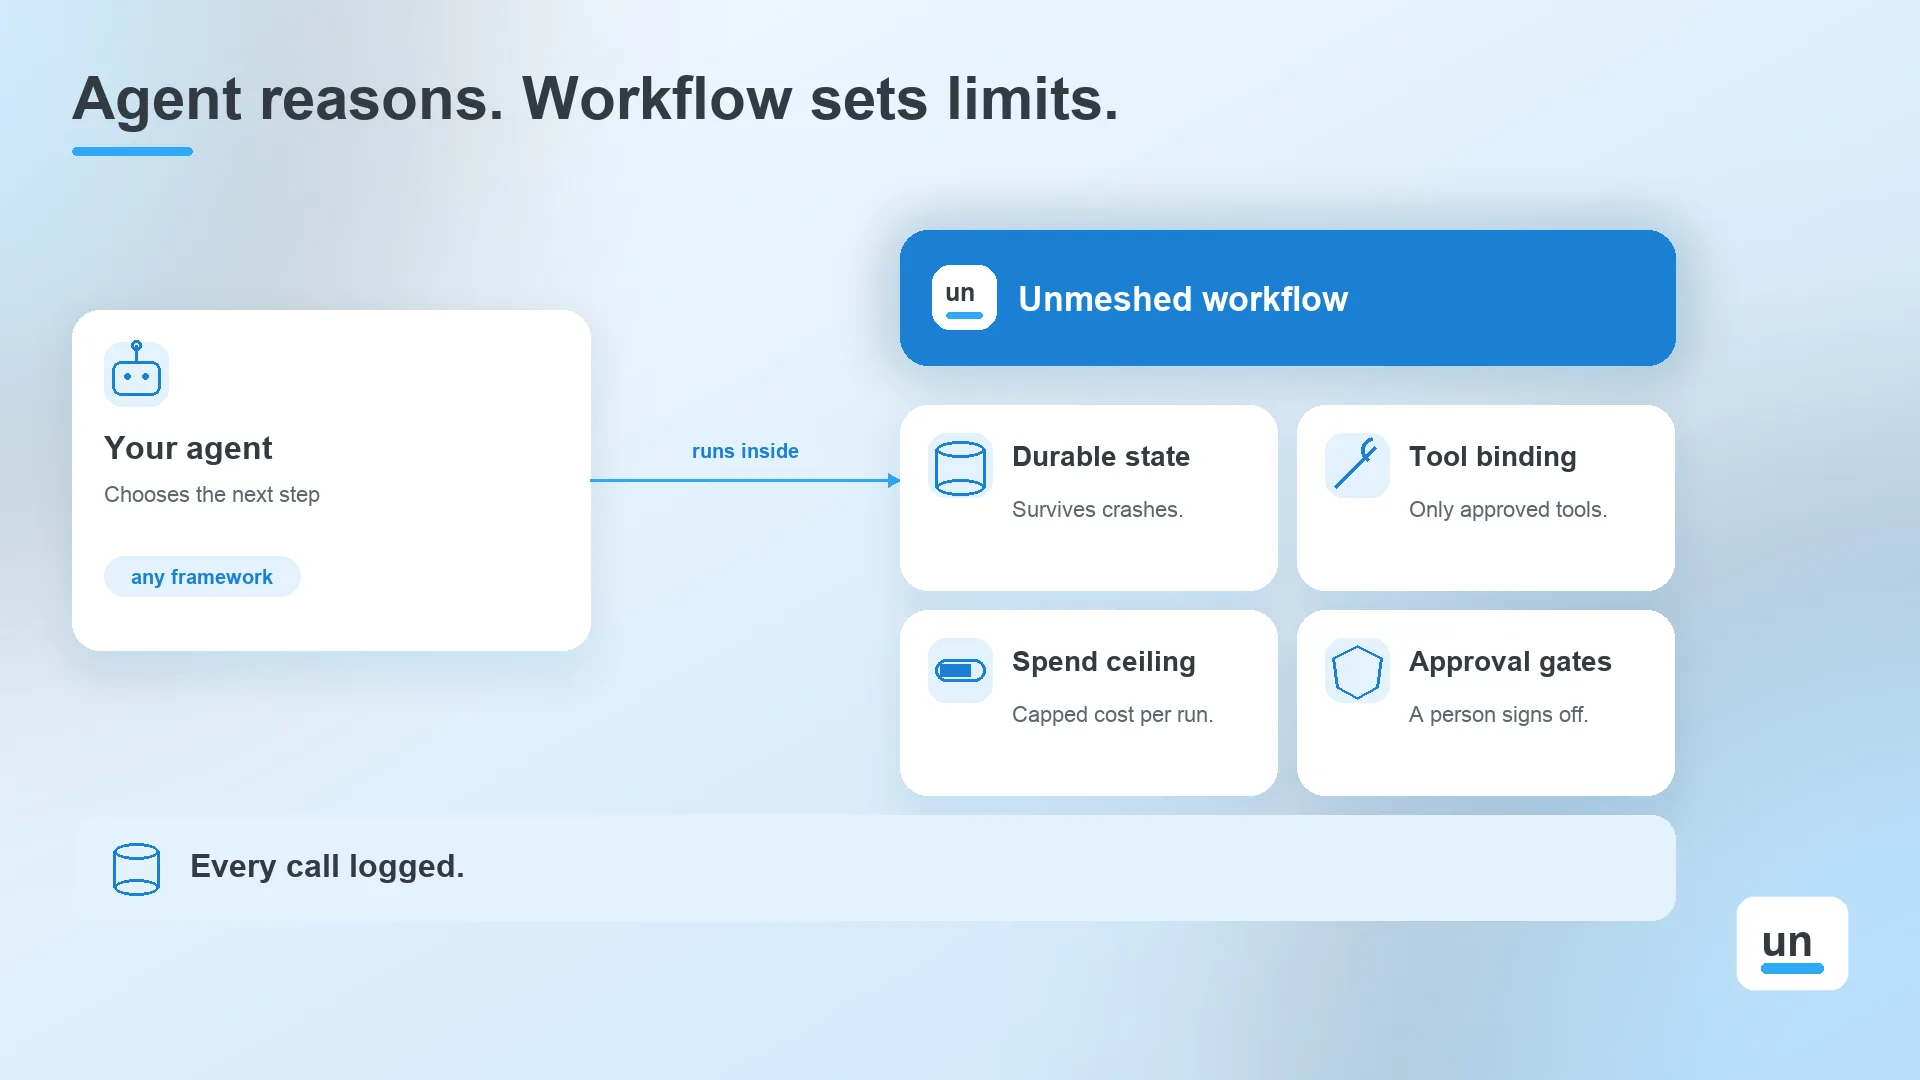Click the 'Durable state' heading
Screen dimensions: 1920x1080
click(x=1101, y=456)
